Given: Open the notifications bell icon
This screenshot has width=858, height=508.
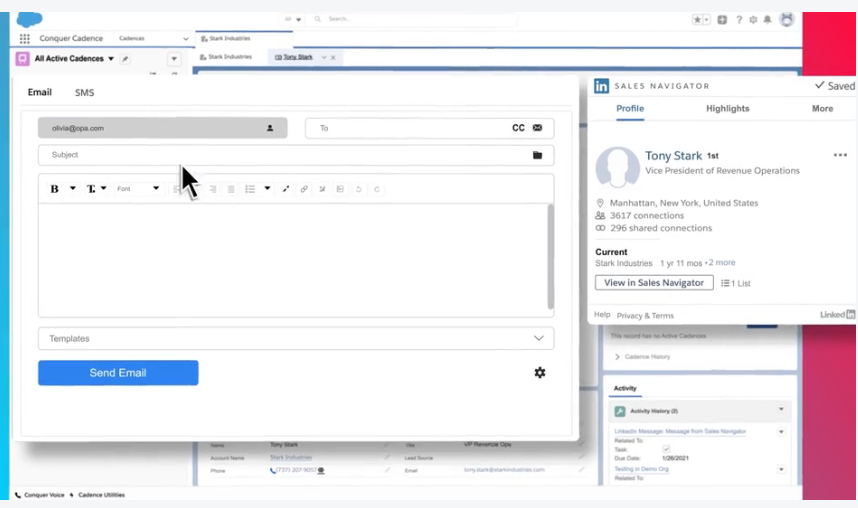Looking at the screenshot, I should click(767, 19).
